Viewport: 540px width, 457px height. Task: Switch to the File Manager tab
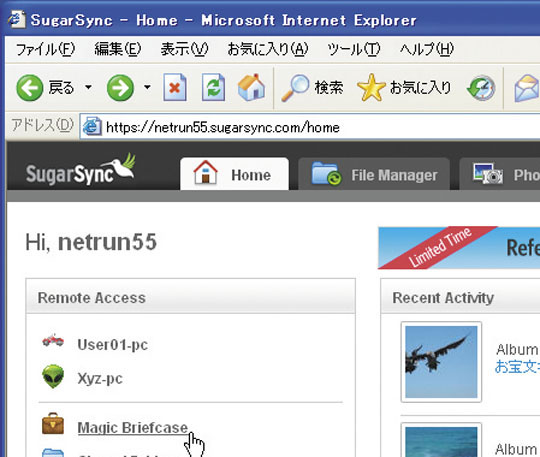click(x=374, y=174)
